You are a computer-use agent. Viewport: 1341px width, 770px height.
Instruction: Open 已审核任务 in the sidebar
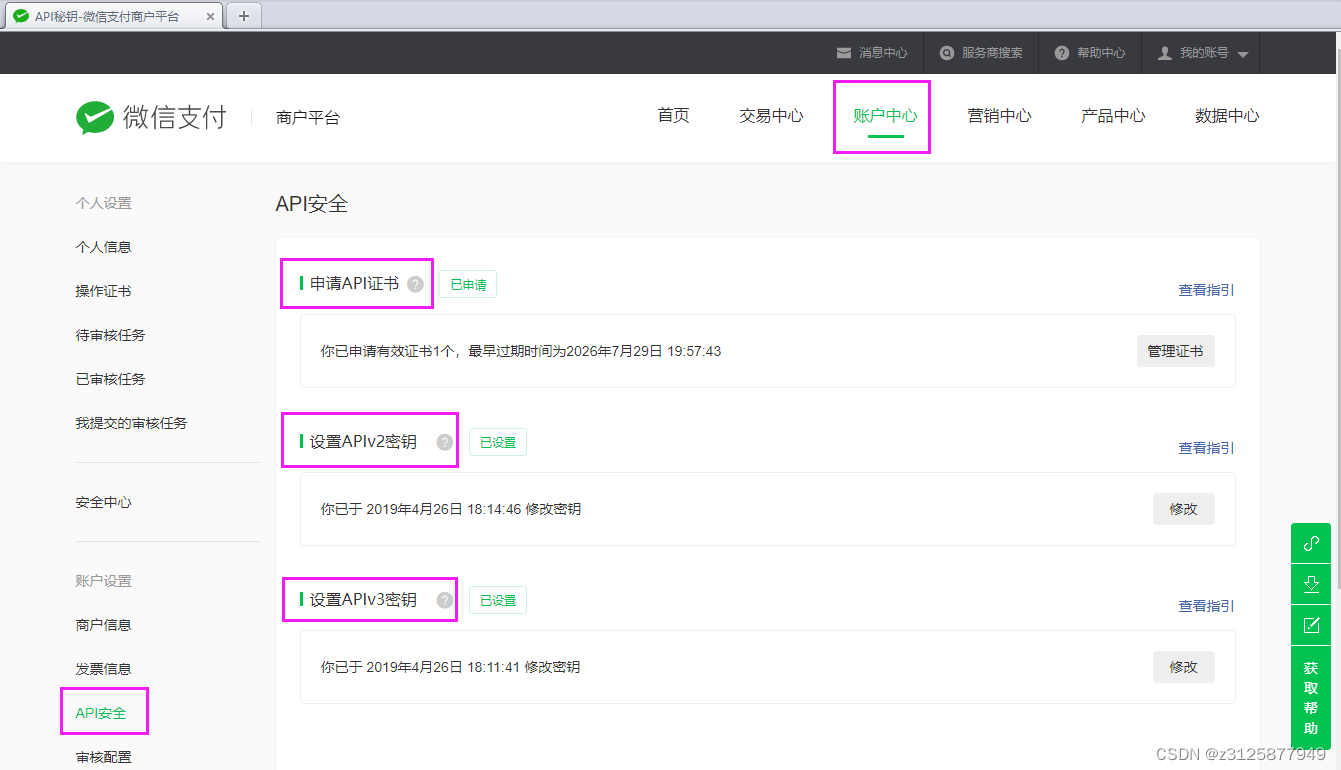(x=110, y=379)
